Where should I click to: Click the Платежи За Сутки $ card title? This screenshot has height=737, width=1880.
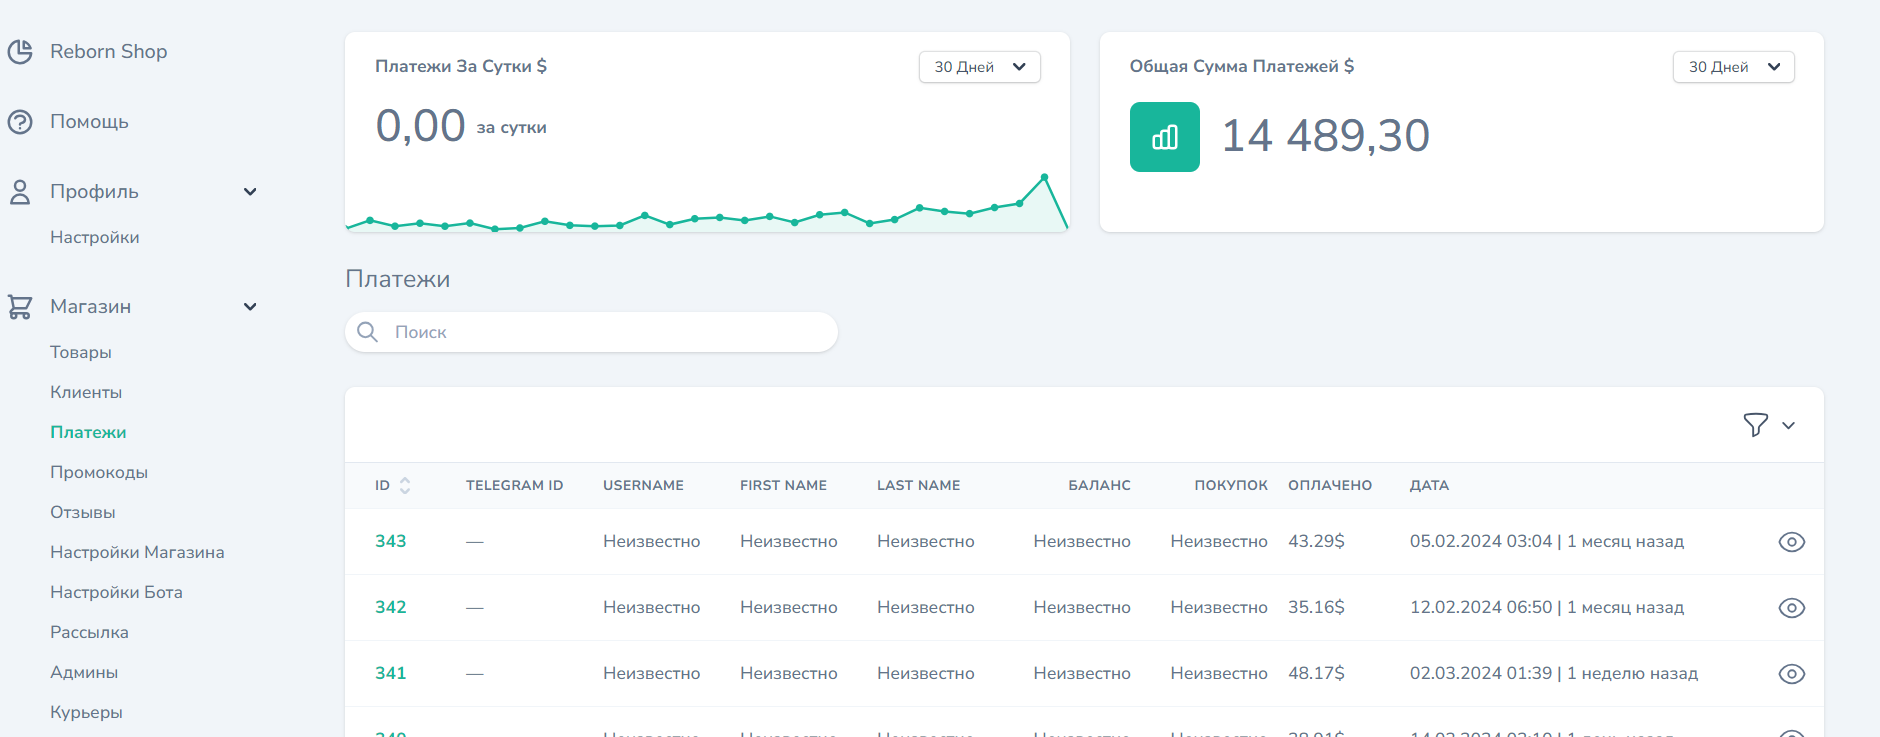pos(461,66)
